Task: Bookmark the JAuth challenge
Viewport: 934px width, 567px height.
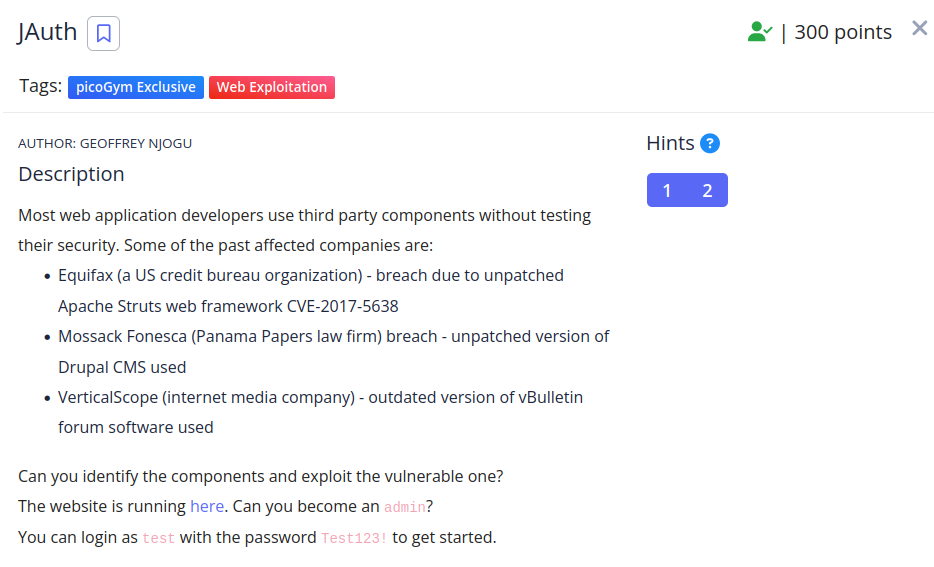Action: 103,33
